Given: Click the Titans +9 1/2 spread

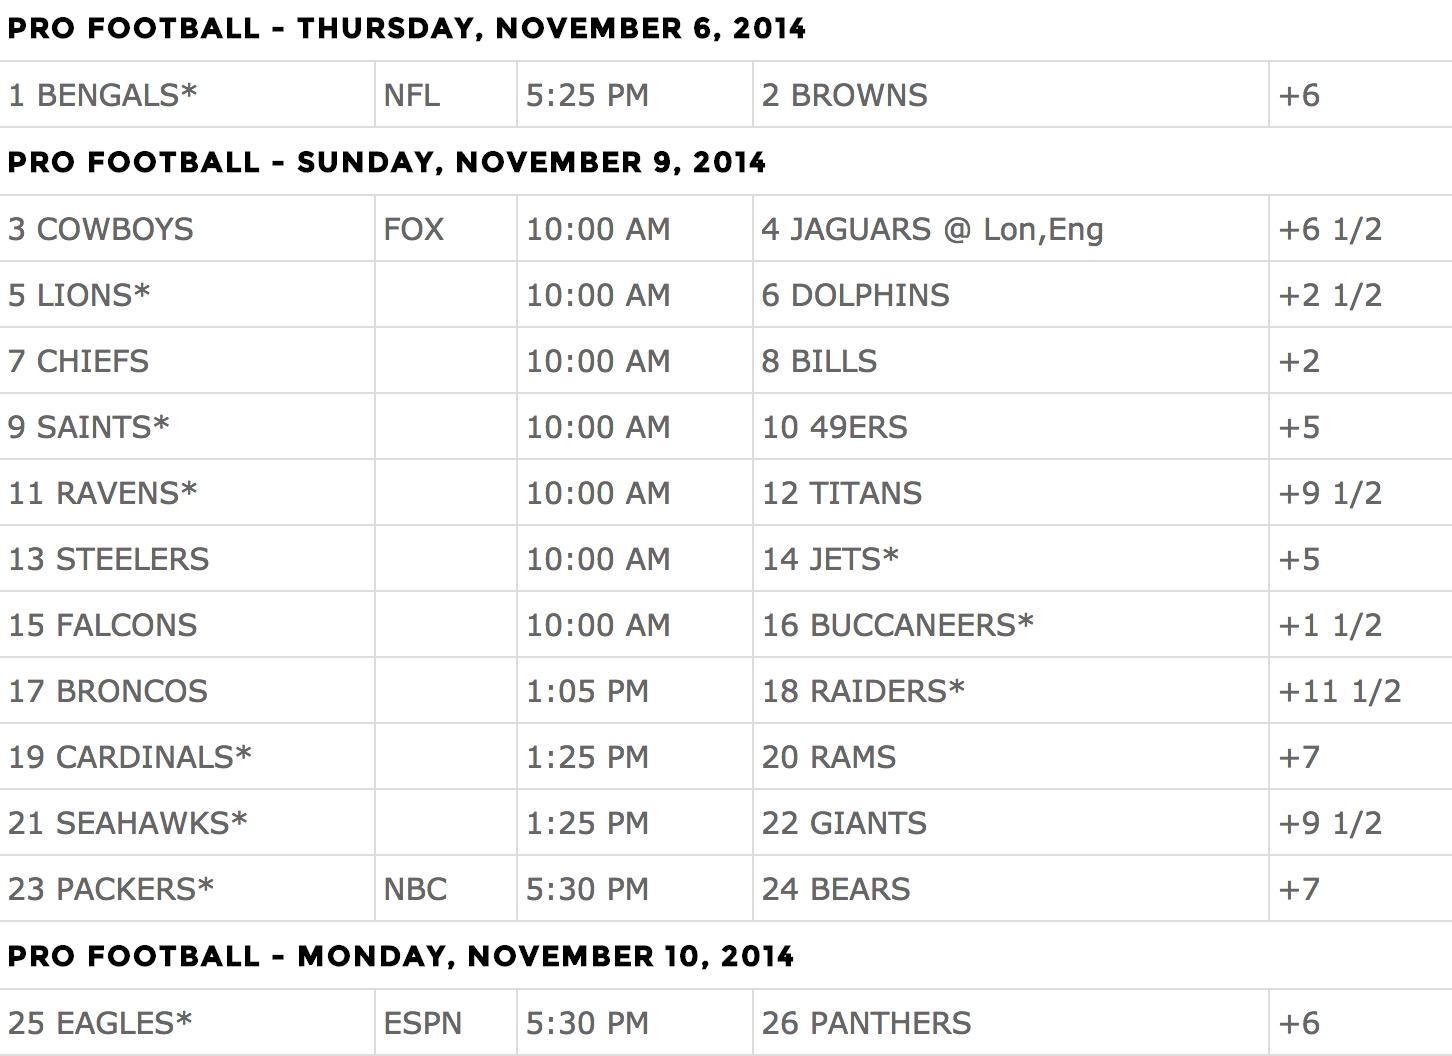Looking at the screenshot, I should [x=1330, y=493].
